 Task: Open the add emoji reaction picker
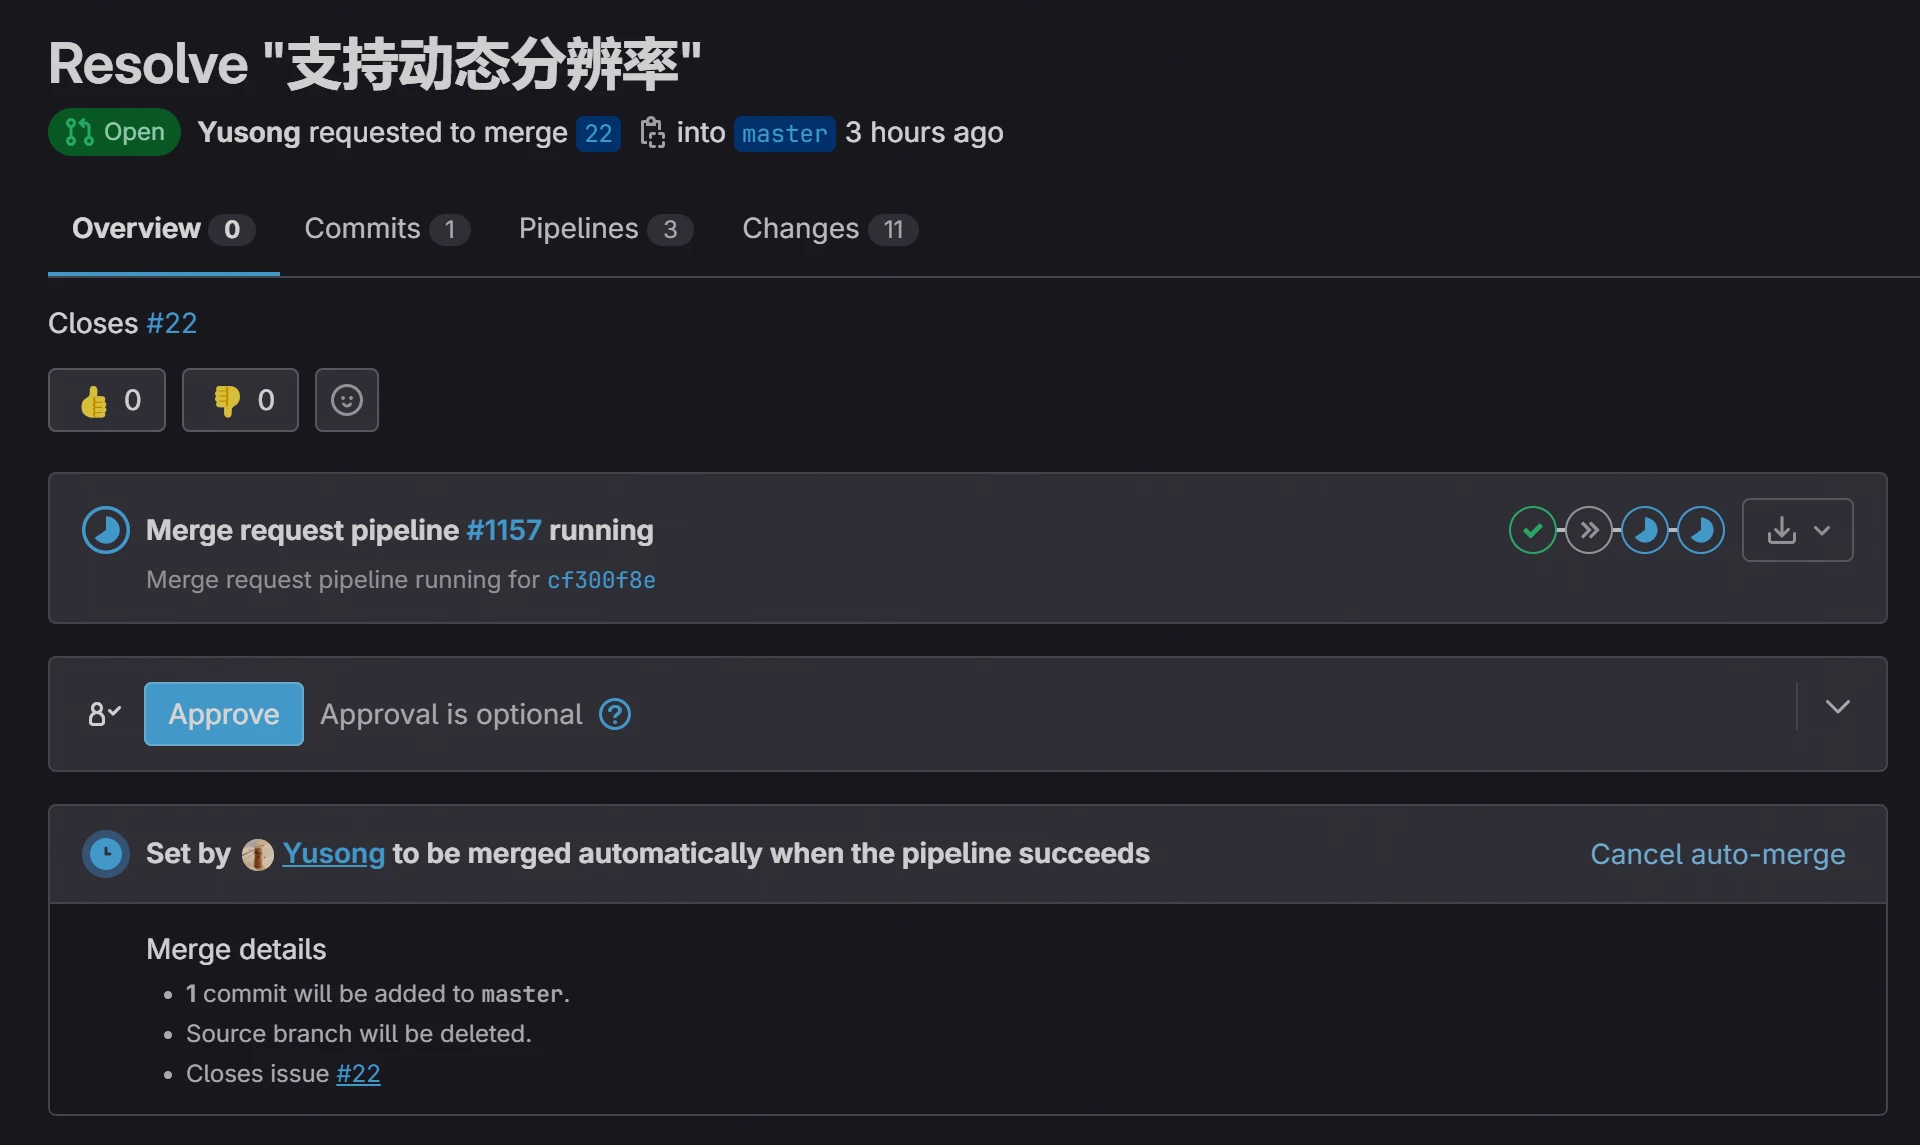346,400
